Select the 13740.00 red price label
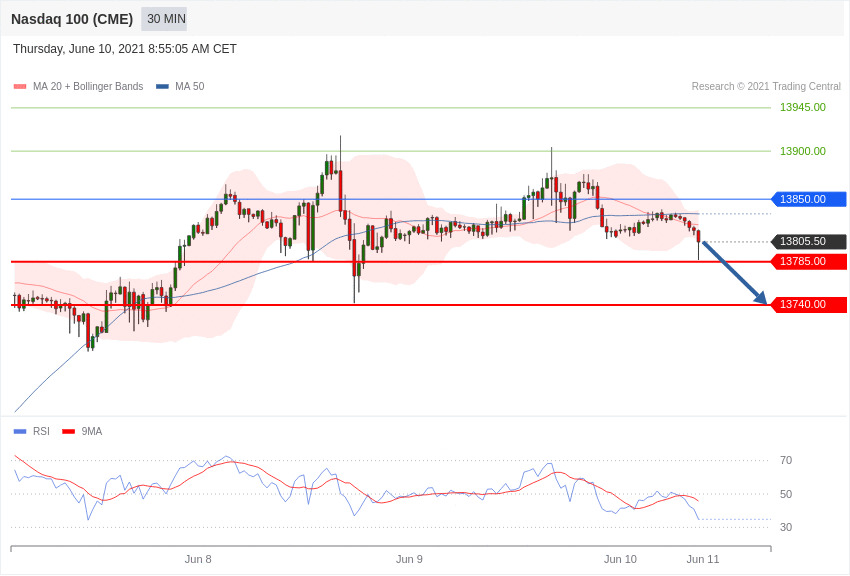 pos(808,304)
